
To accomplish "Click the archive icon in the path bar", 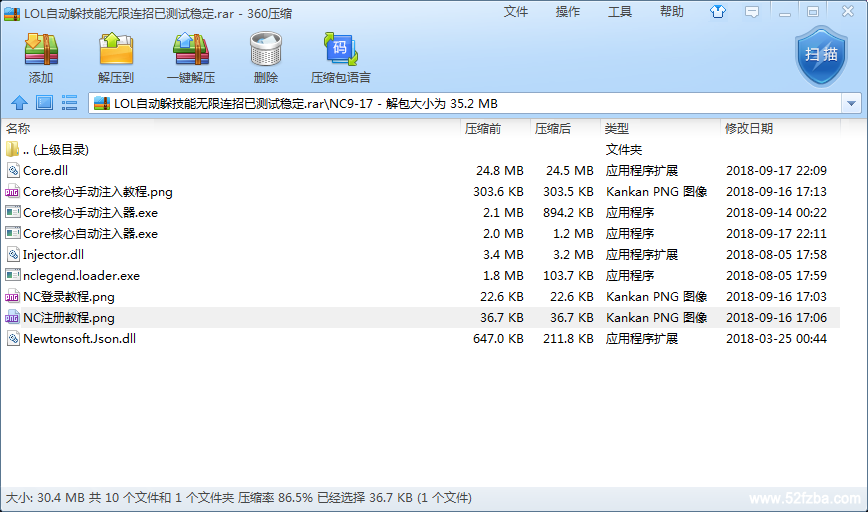I will (x=102, y=103).
